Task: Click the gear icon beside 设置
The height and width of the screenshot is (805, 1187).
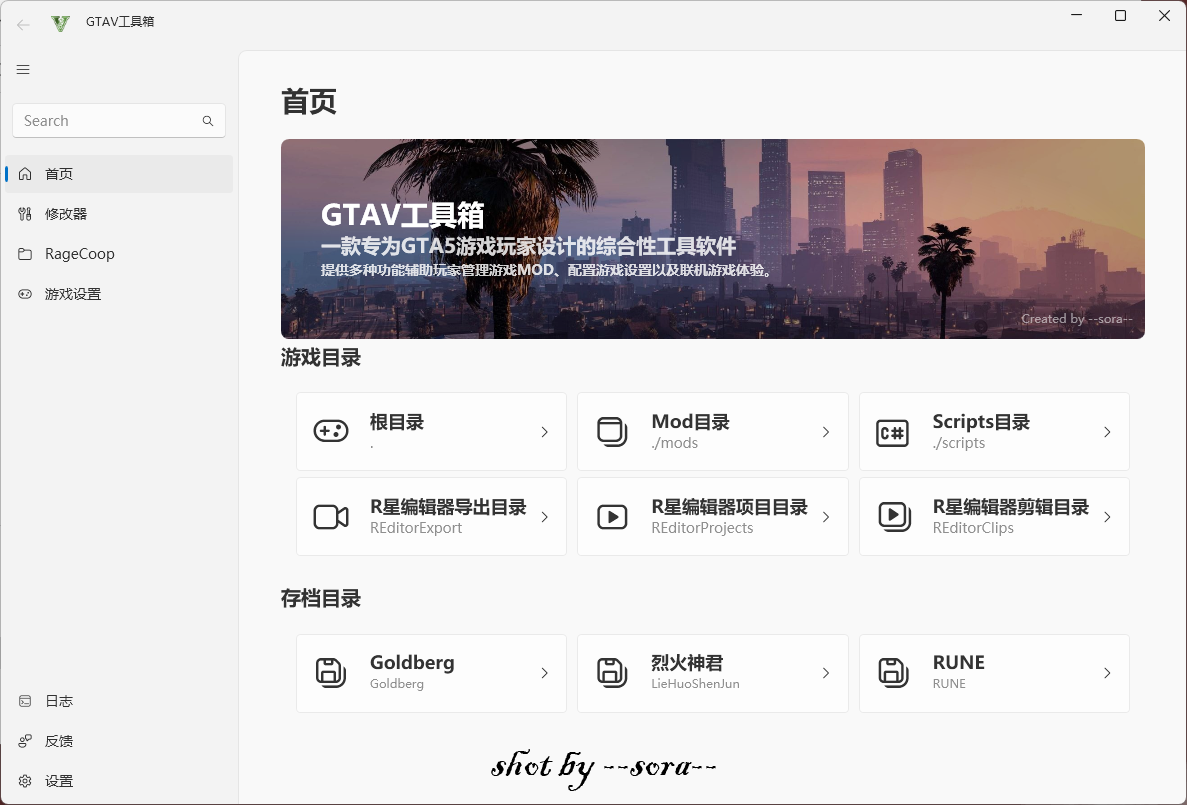Action: pyautogui.click(x=25, y=781)
